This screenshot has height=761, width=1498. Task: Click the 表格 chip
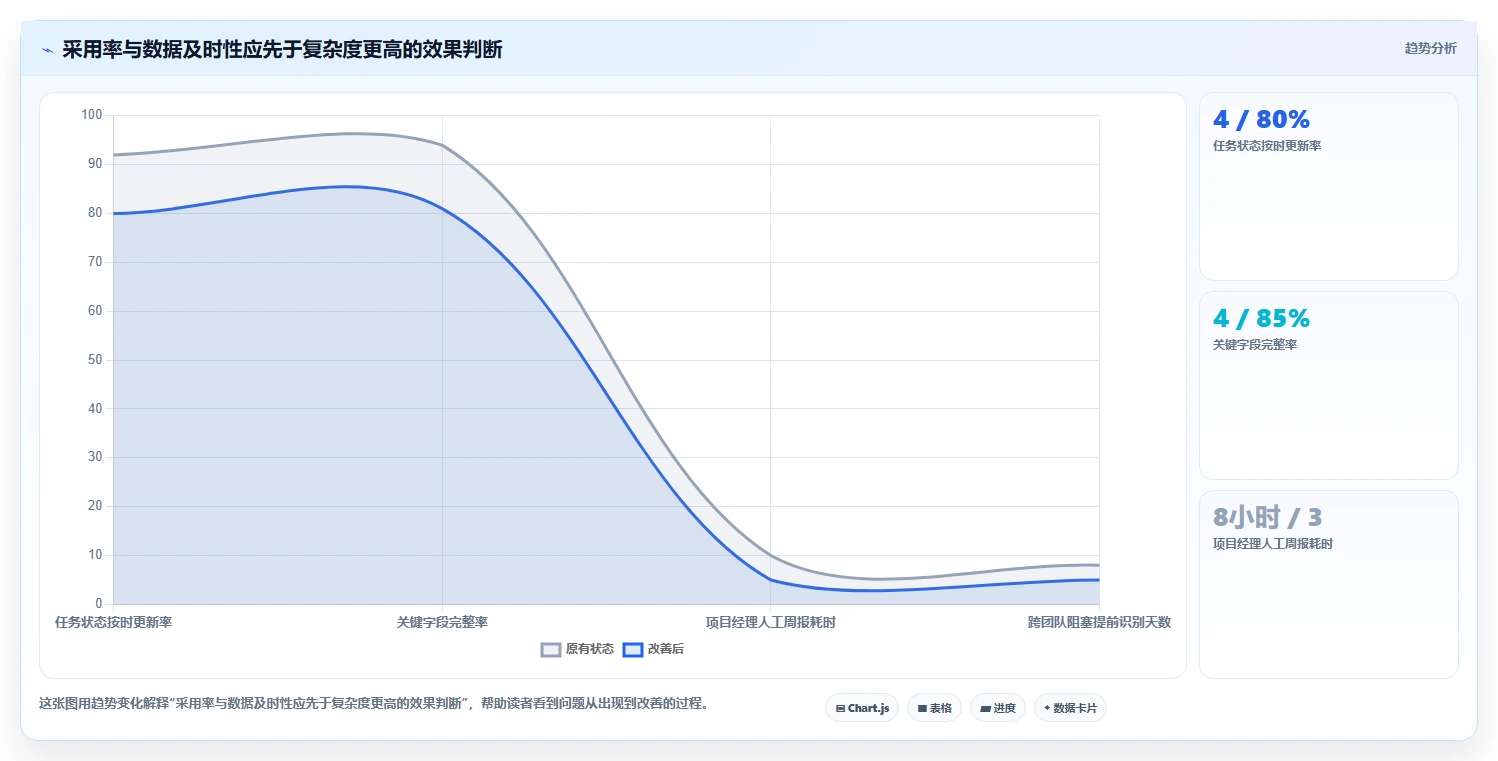934,708
